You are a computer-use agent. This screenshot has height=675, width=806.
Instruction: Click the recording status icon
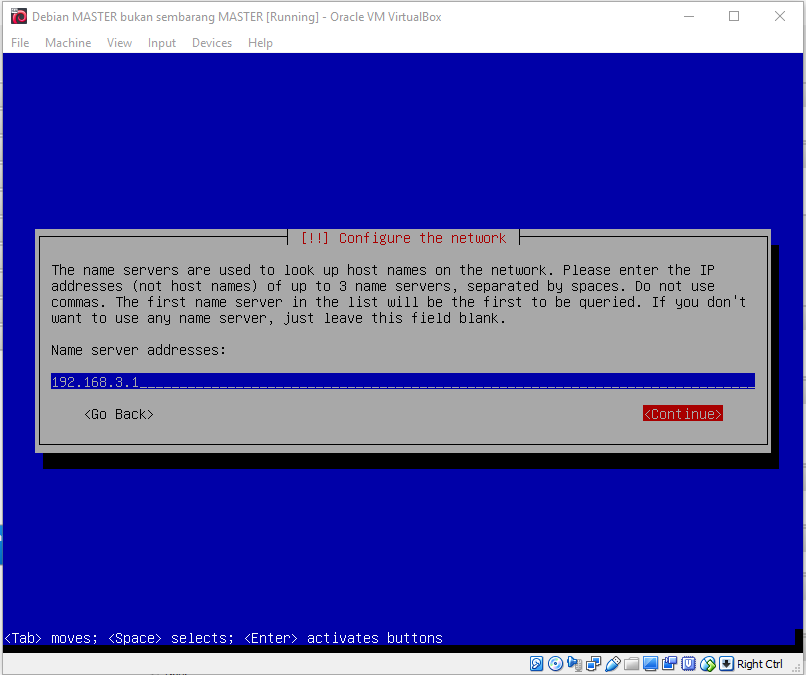click(669, 664)
